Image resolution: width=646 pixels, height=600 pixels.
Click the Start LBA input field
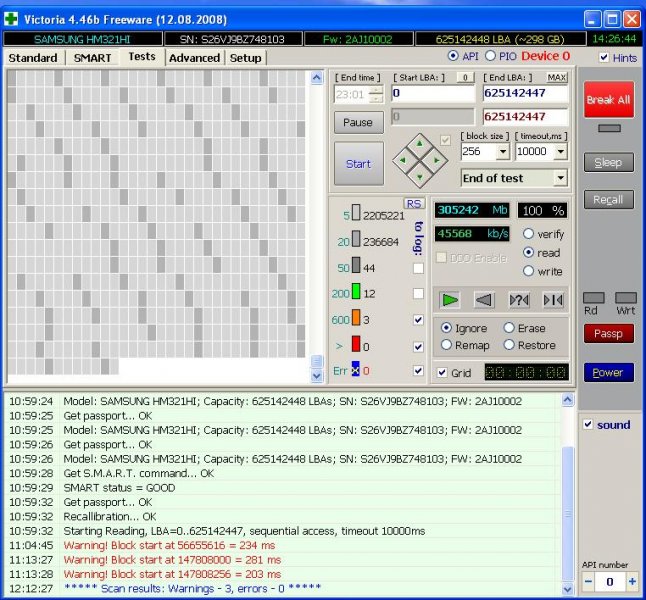pos(432,93)
